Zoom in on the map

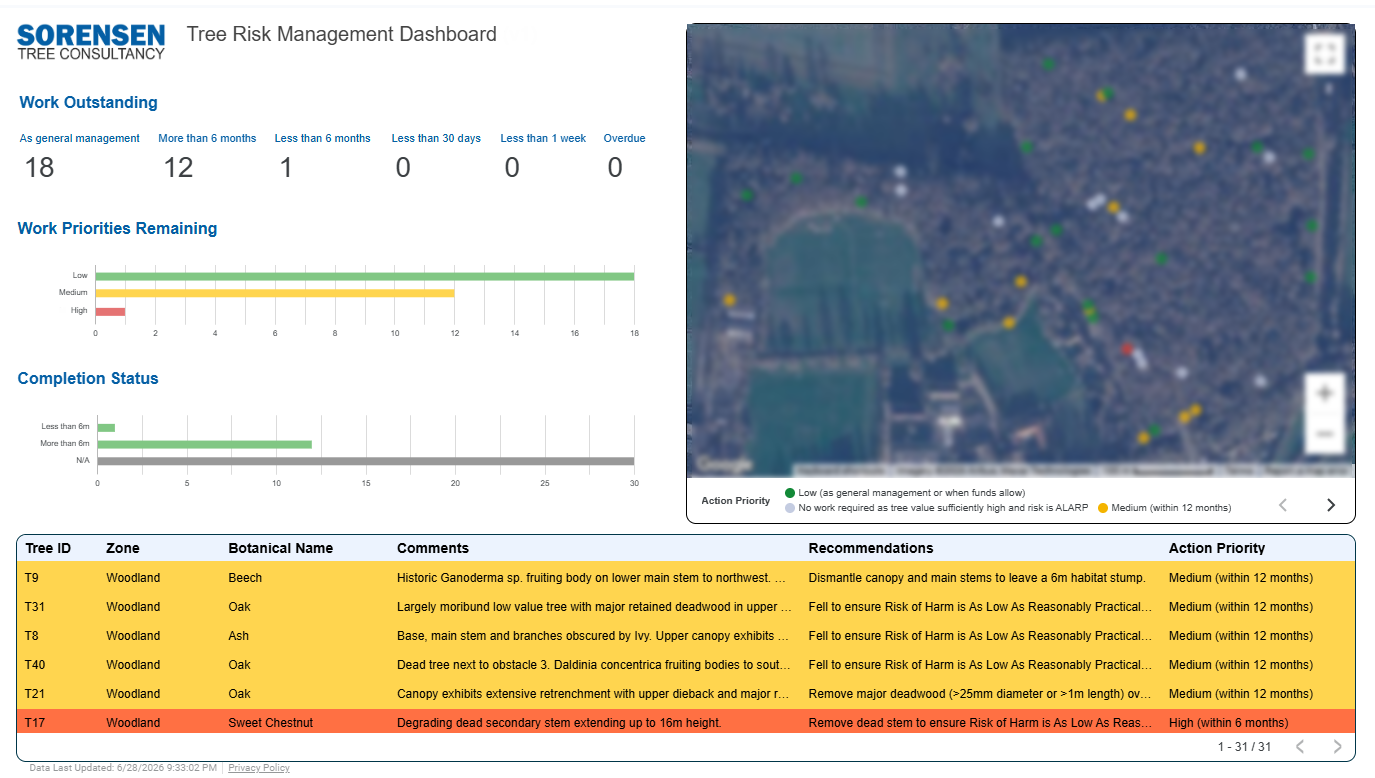click(x=1324, y=394)
